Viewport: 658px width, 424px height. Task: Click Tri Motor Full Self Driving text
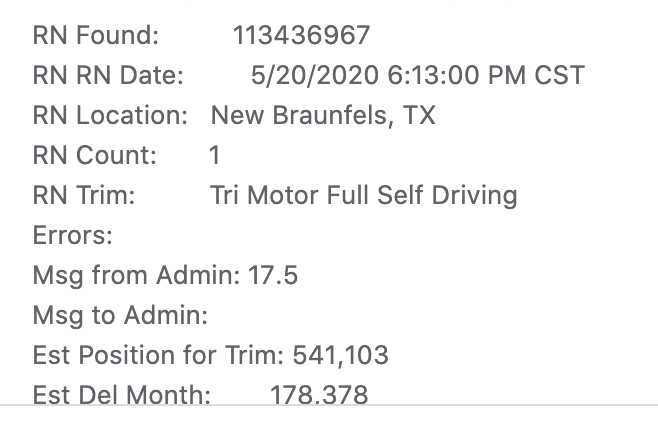[363, 196]
